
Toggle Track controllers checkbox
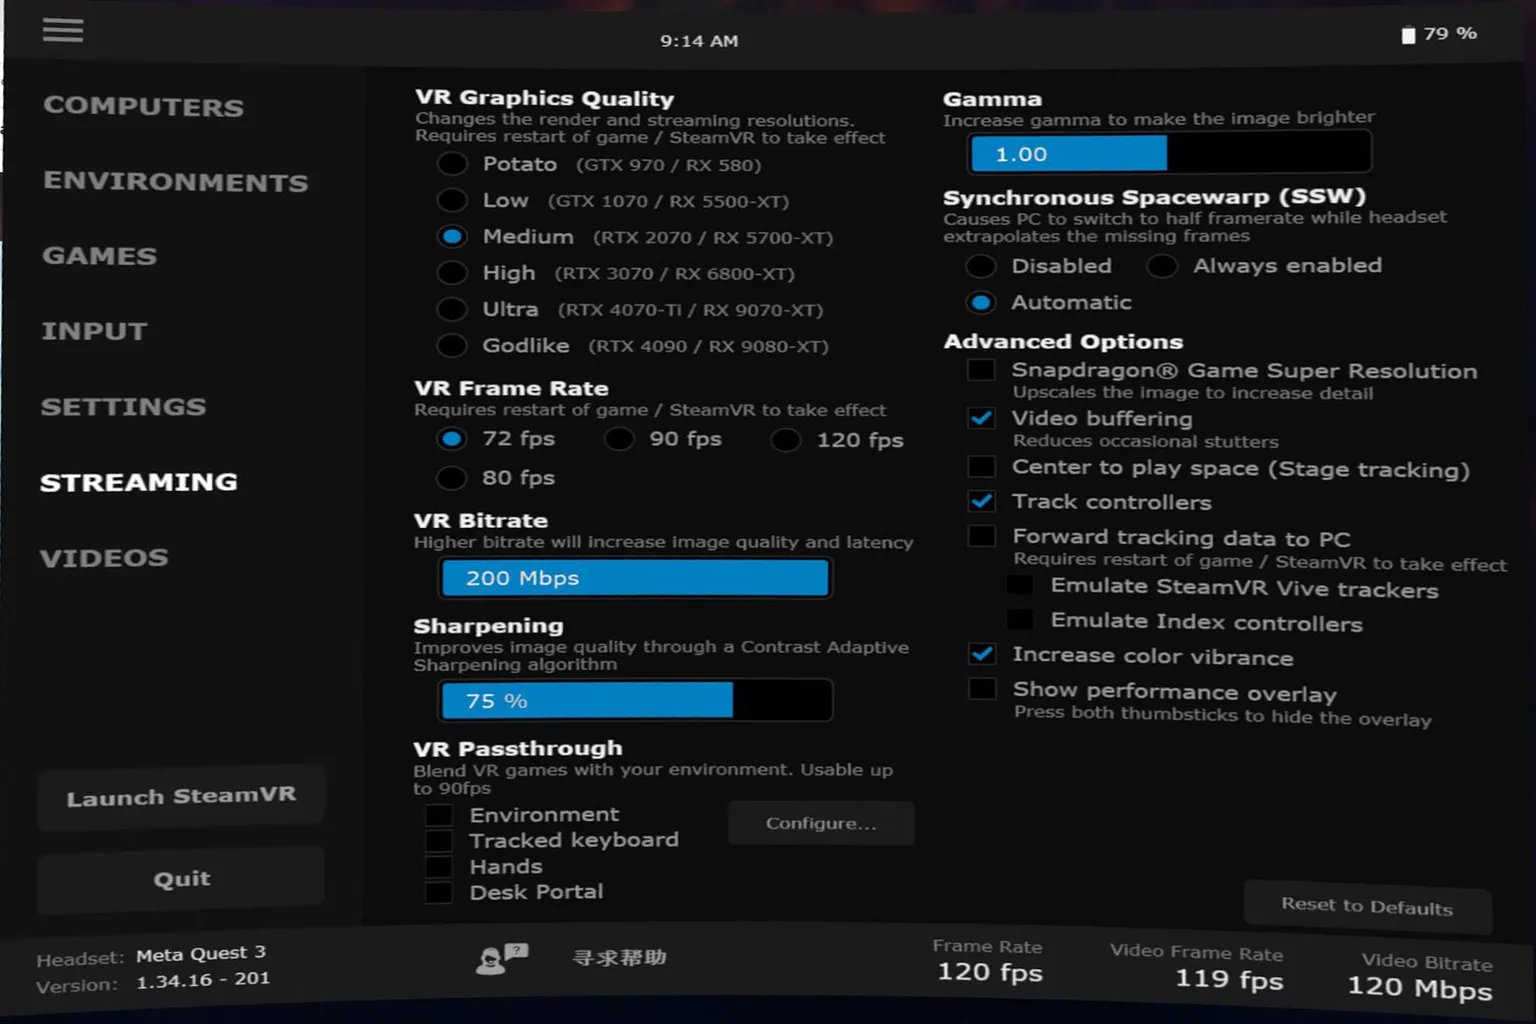982,501
